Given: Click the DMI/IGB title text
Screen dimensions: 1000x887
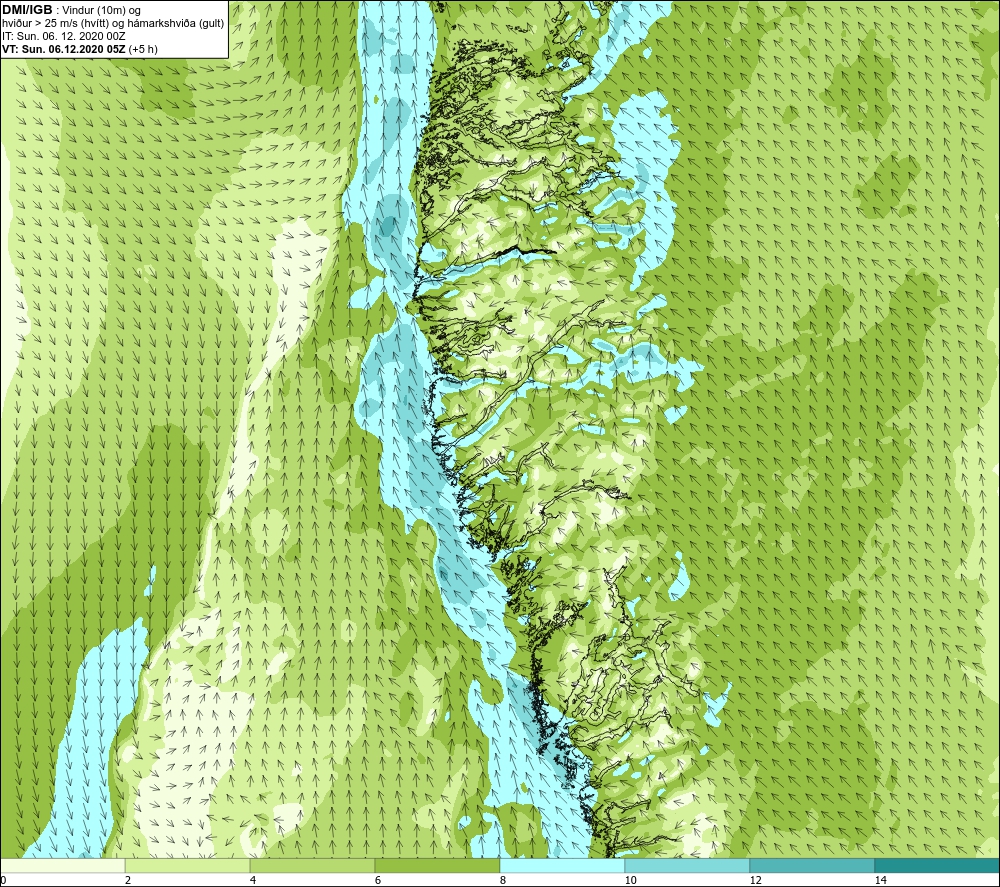Looking at the screenshot, I should pos(27,10).
